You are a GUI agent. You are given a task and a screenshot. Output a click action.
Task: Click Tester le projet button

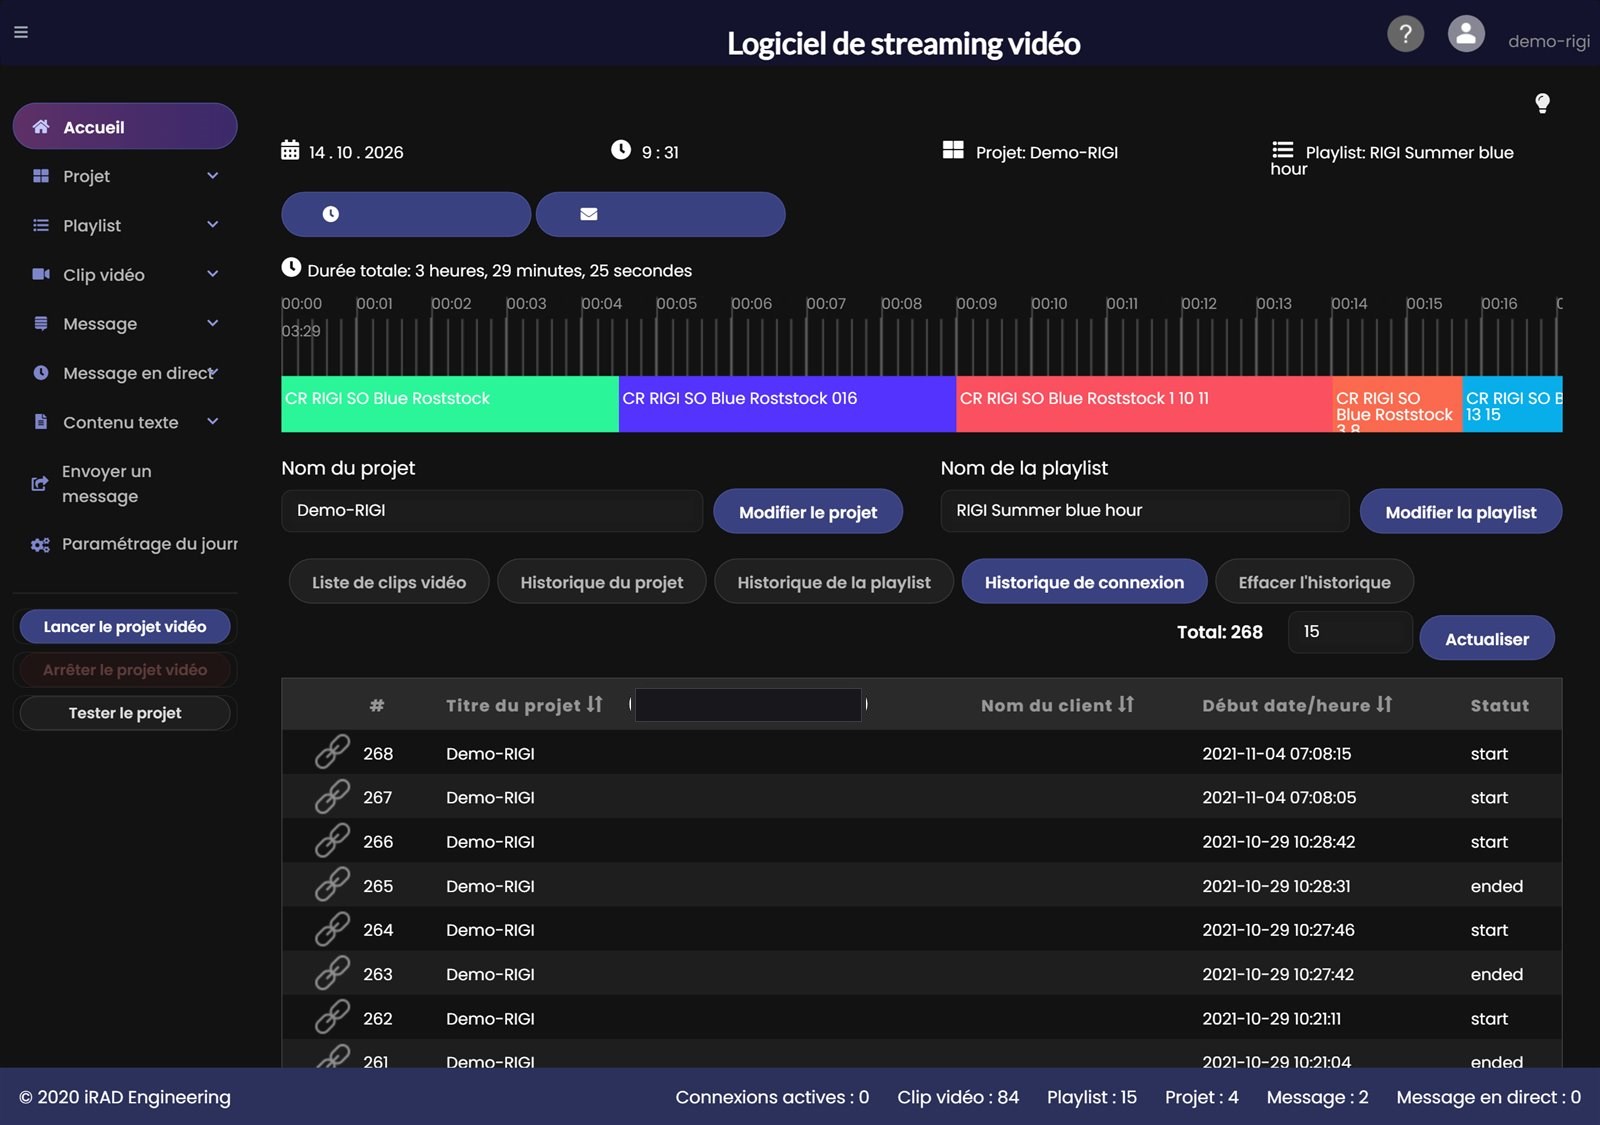tap(125, 713)
